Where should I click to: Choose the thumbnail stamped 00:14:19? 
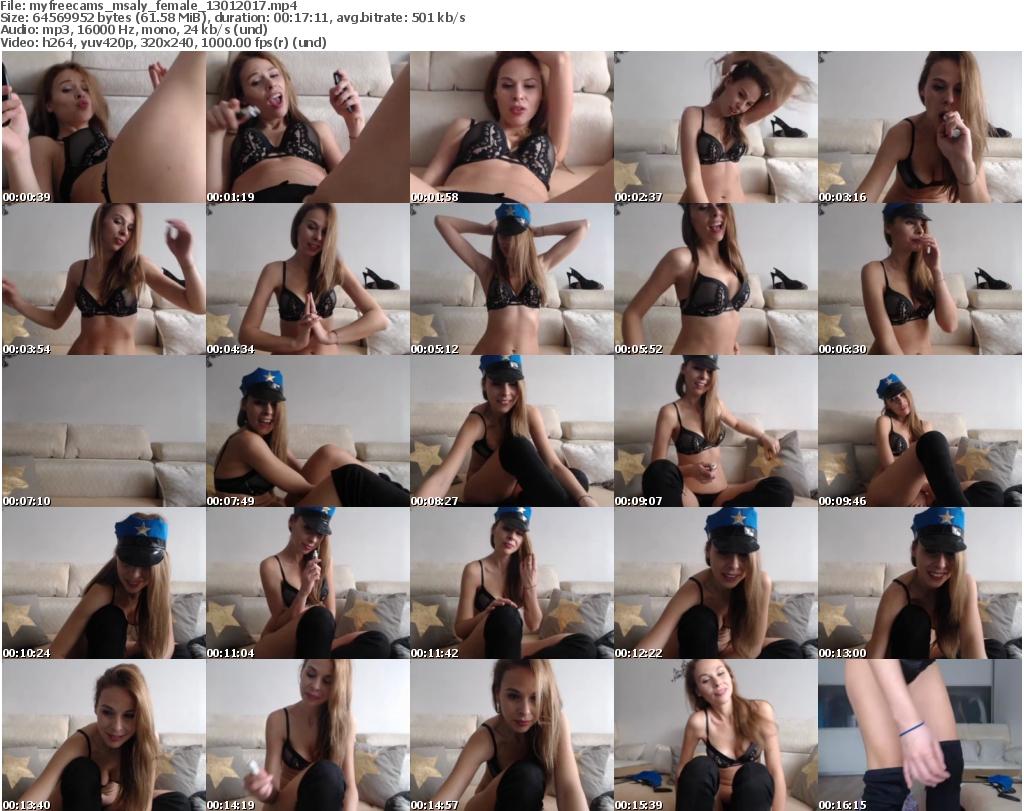[308, 735]
